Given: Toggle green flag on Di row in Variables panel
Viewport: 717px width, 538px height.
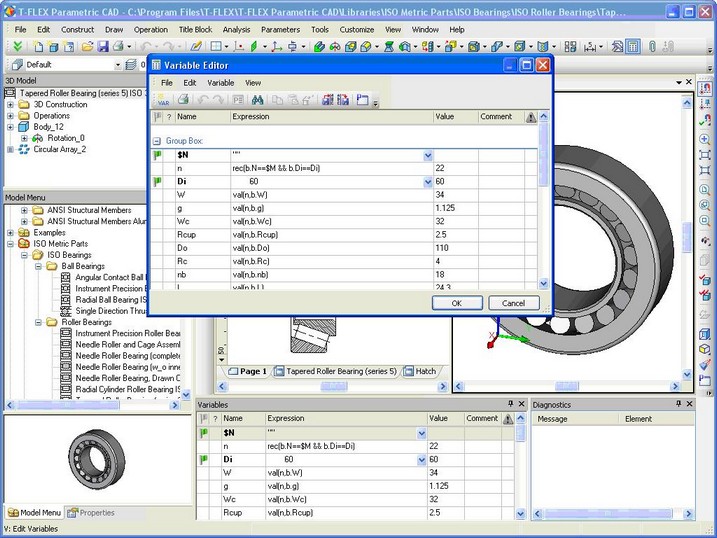Looking at the screenshot, I should [x=204, y=459].
